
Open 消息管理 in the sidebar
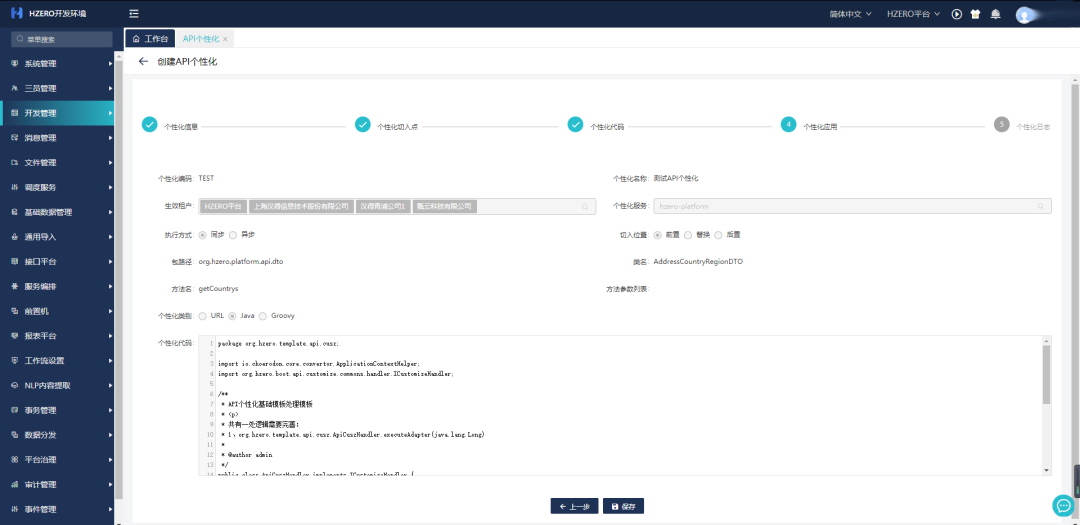click(x=57, y=138)
